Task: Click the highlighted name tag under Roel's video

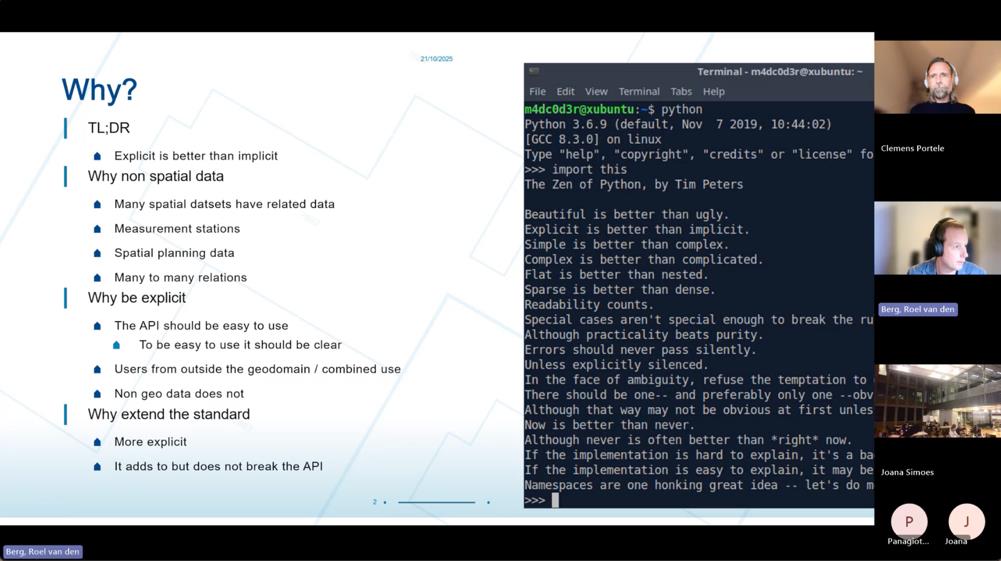Action: (x=917, y=309)
